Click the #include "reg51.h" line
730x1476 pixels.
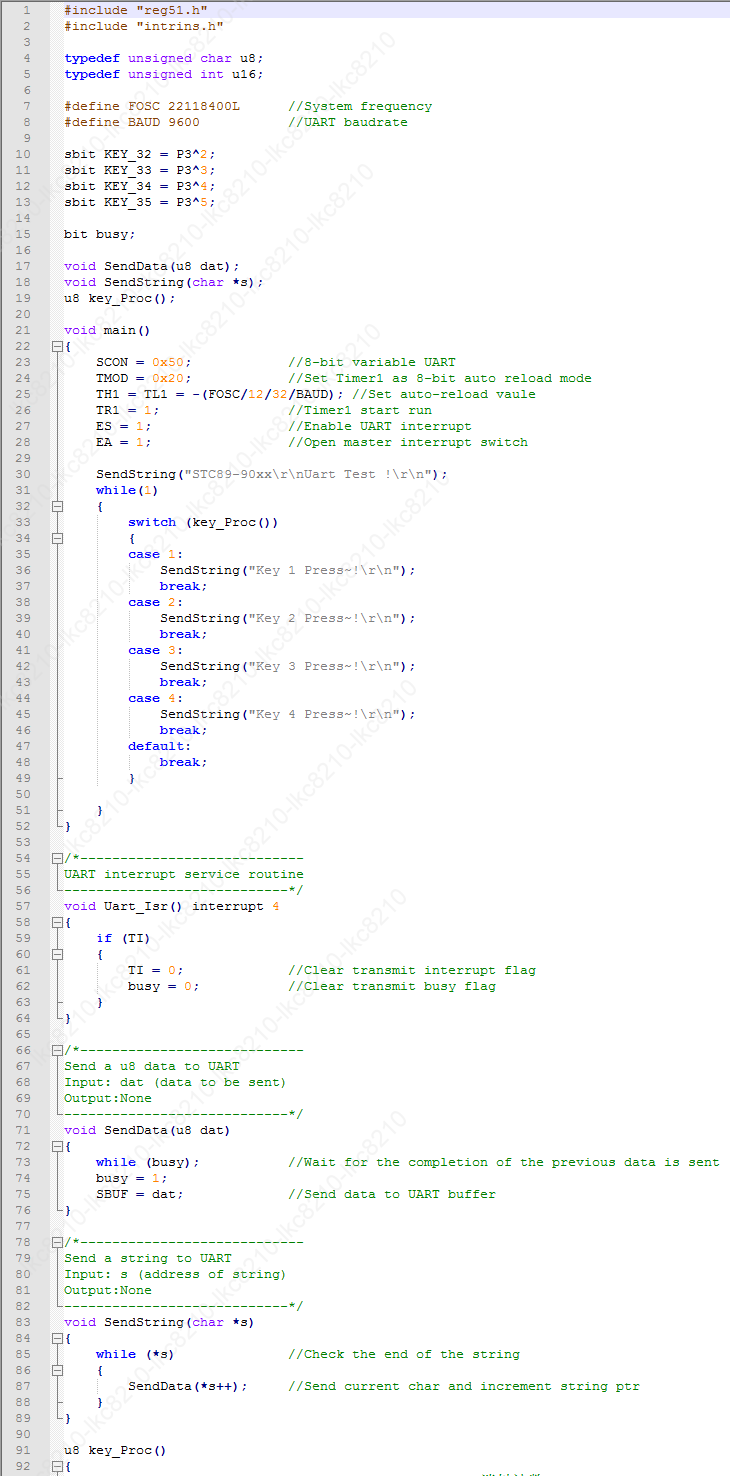click(136, 10)
